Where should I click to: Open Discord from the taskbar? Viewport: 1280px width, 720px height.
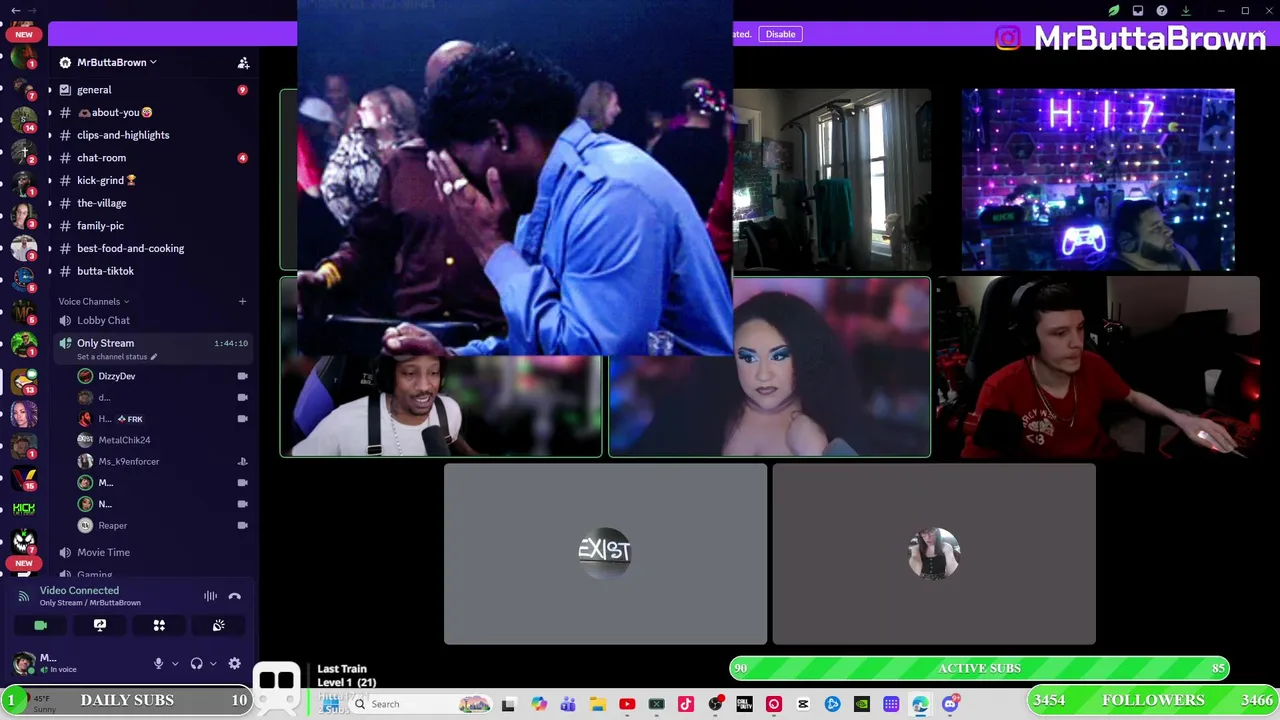tap(950, 704)
